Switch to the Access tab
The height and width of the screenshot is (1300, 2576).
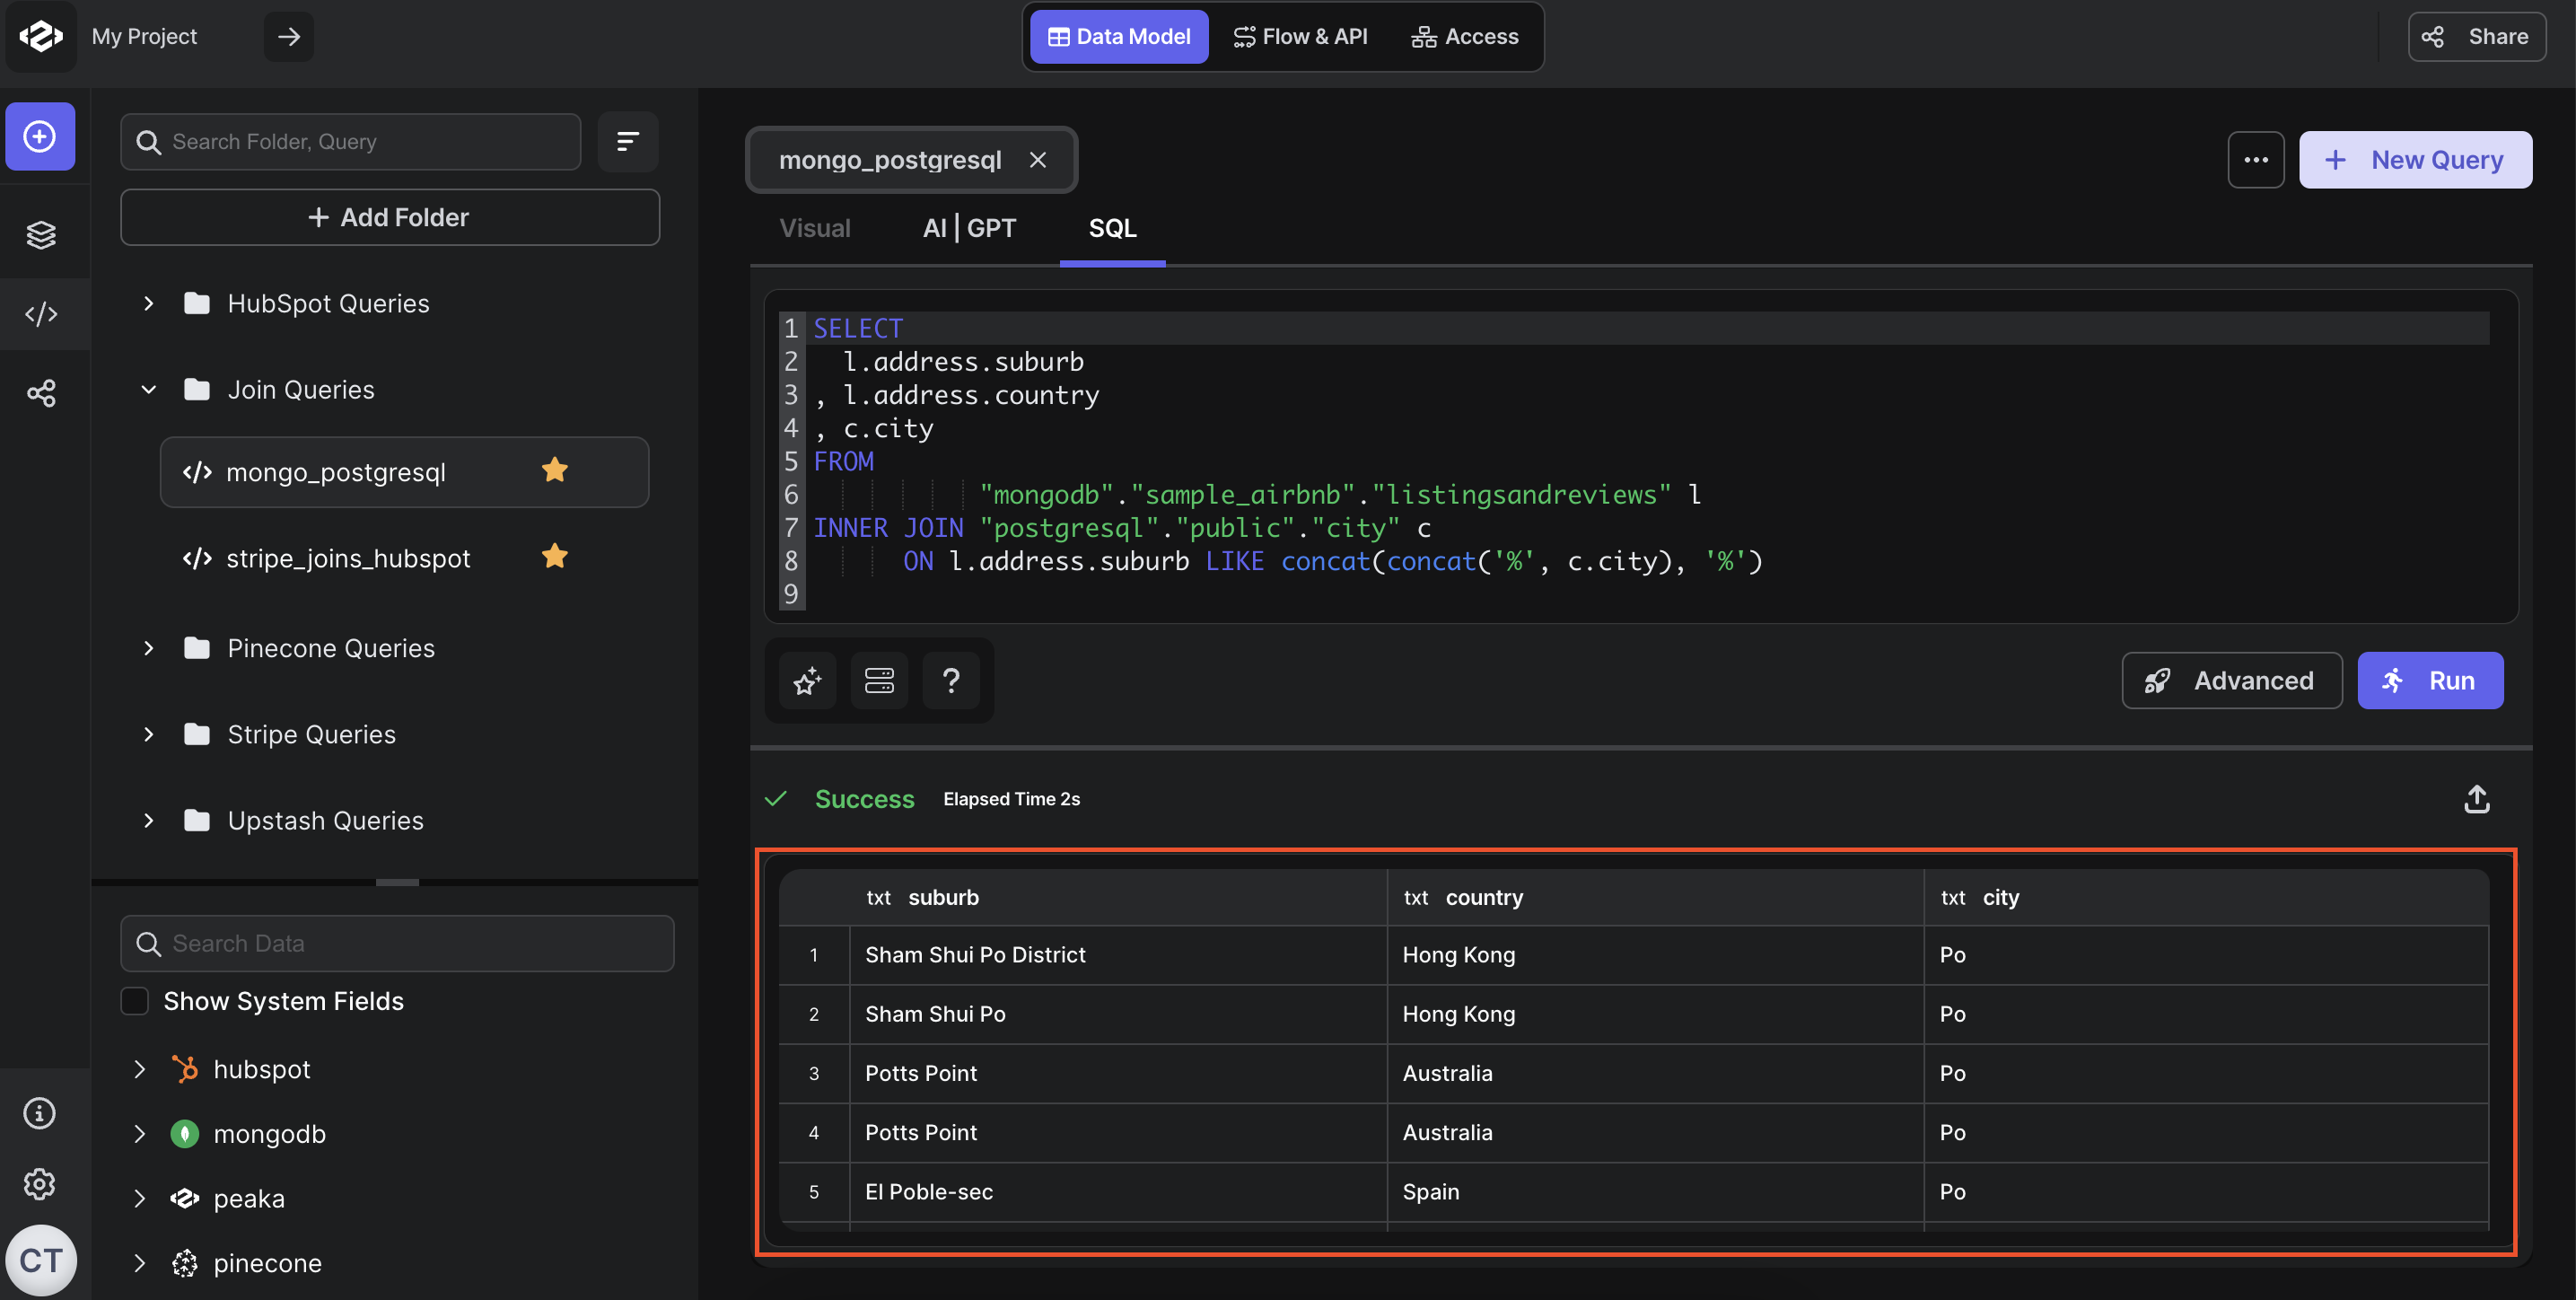coord(1465,37)
